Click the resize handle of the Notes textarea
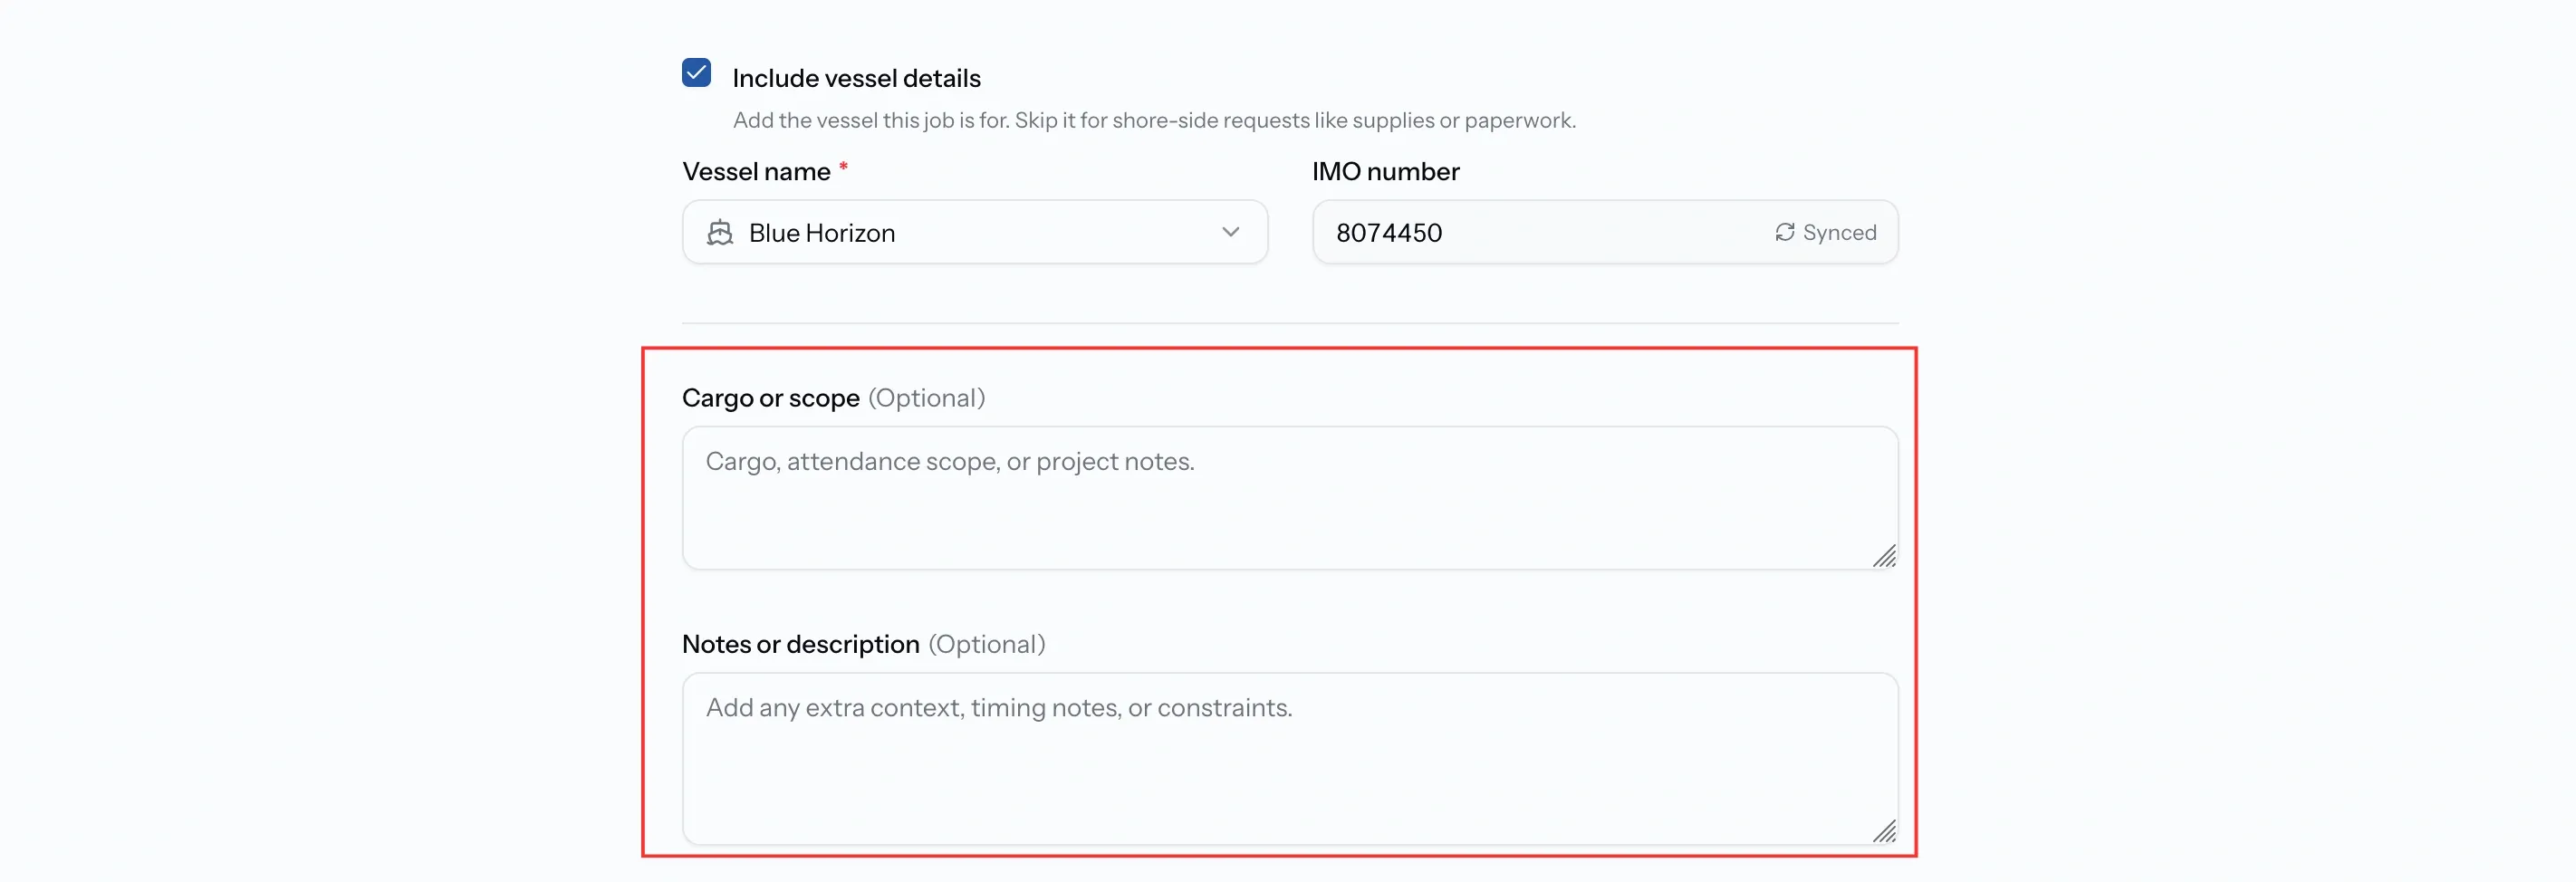 [x=1884, y=831]
